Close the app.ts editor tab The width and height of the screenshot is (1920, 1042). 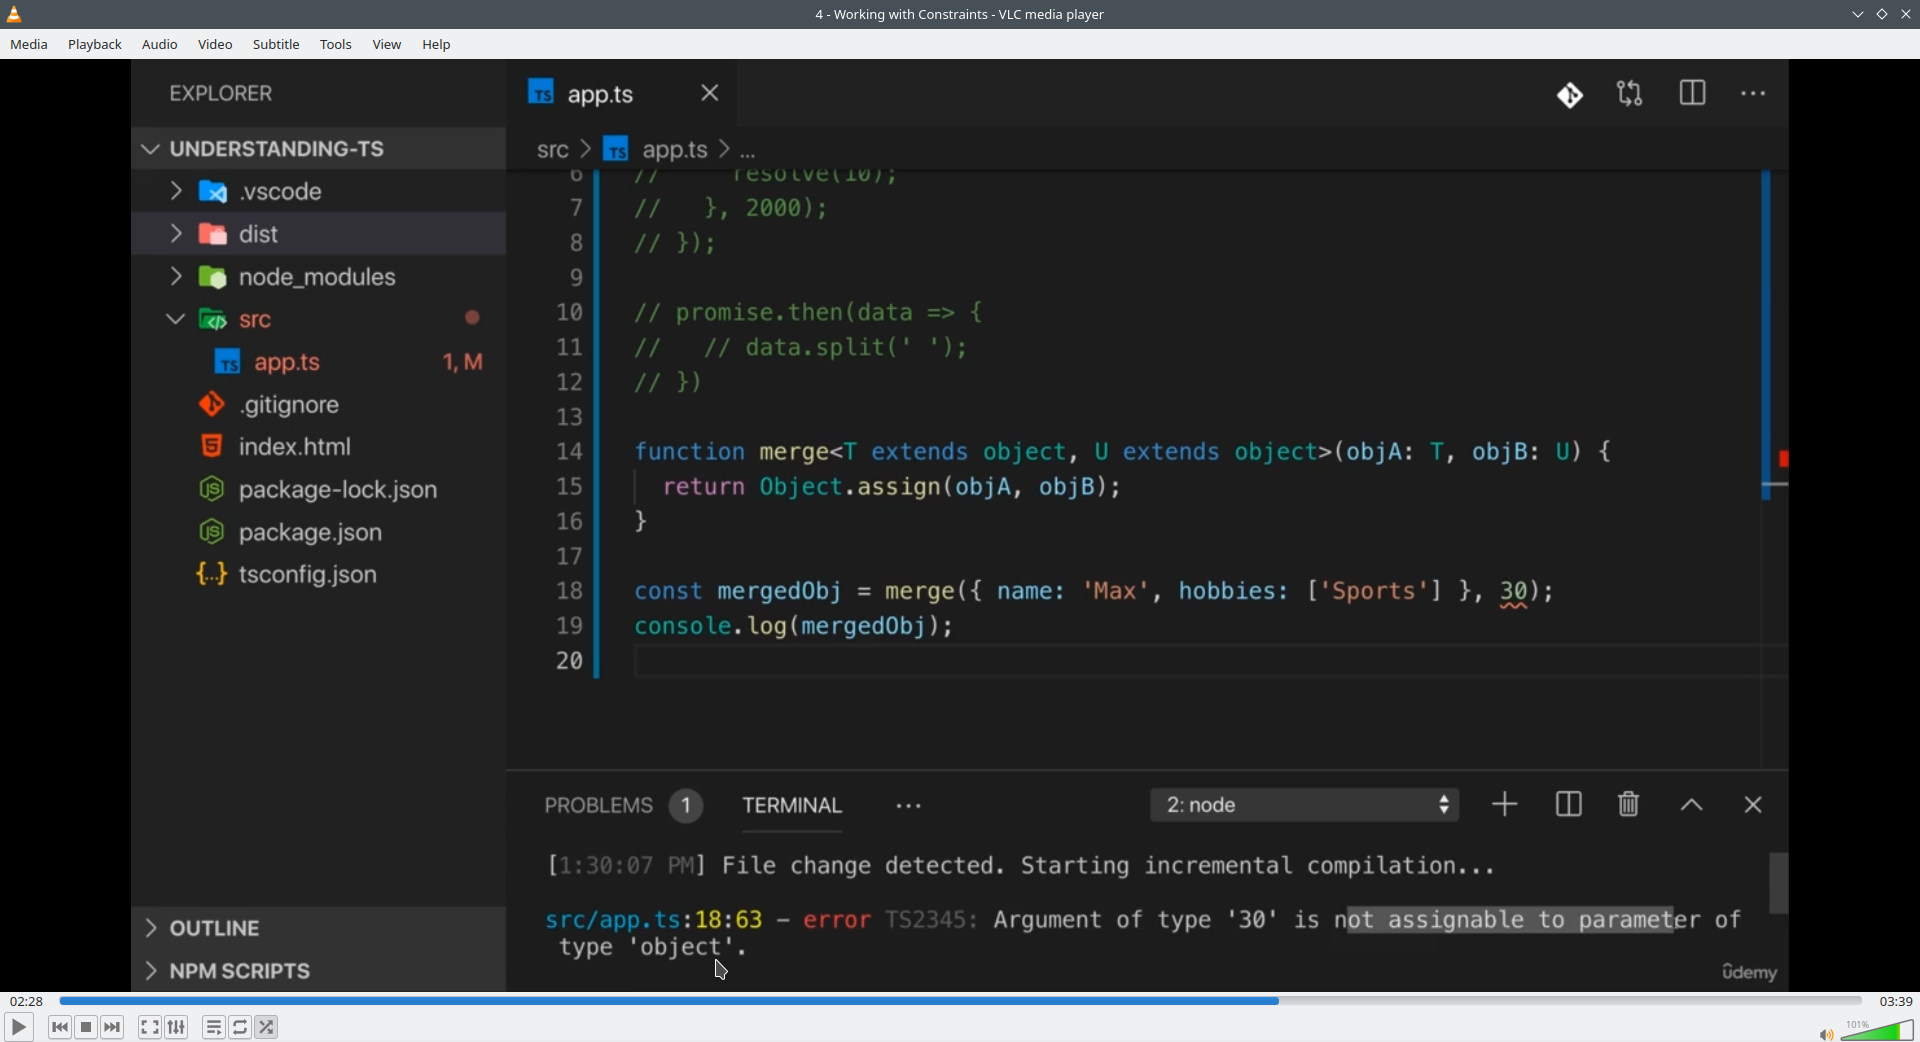pos(710,93)
